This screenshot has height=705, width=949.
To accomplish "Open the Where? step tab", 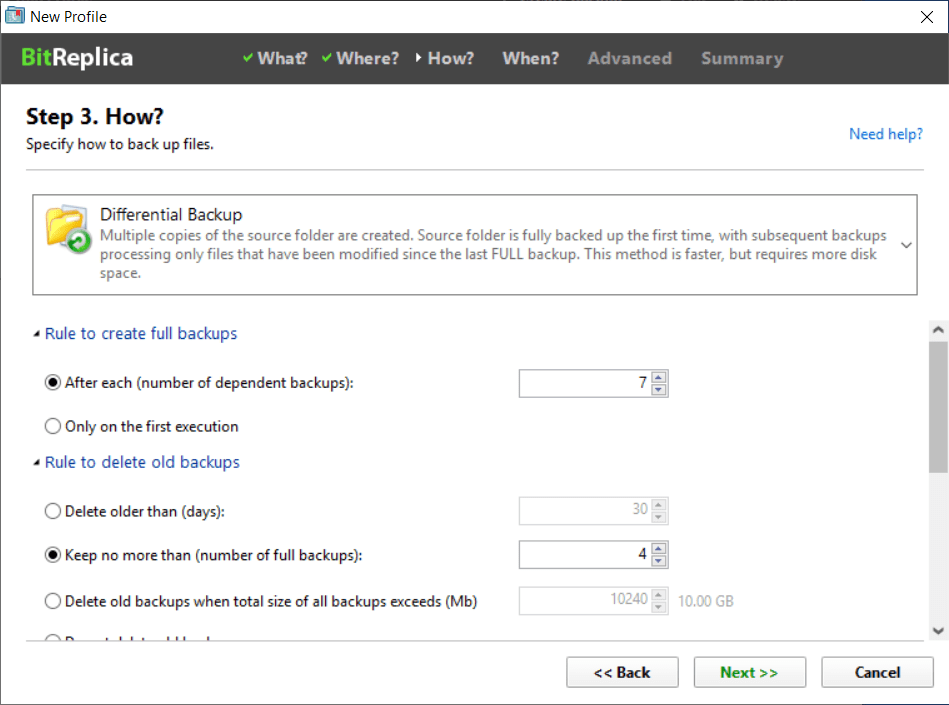I will pos(361,58).
